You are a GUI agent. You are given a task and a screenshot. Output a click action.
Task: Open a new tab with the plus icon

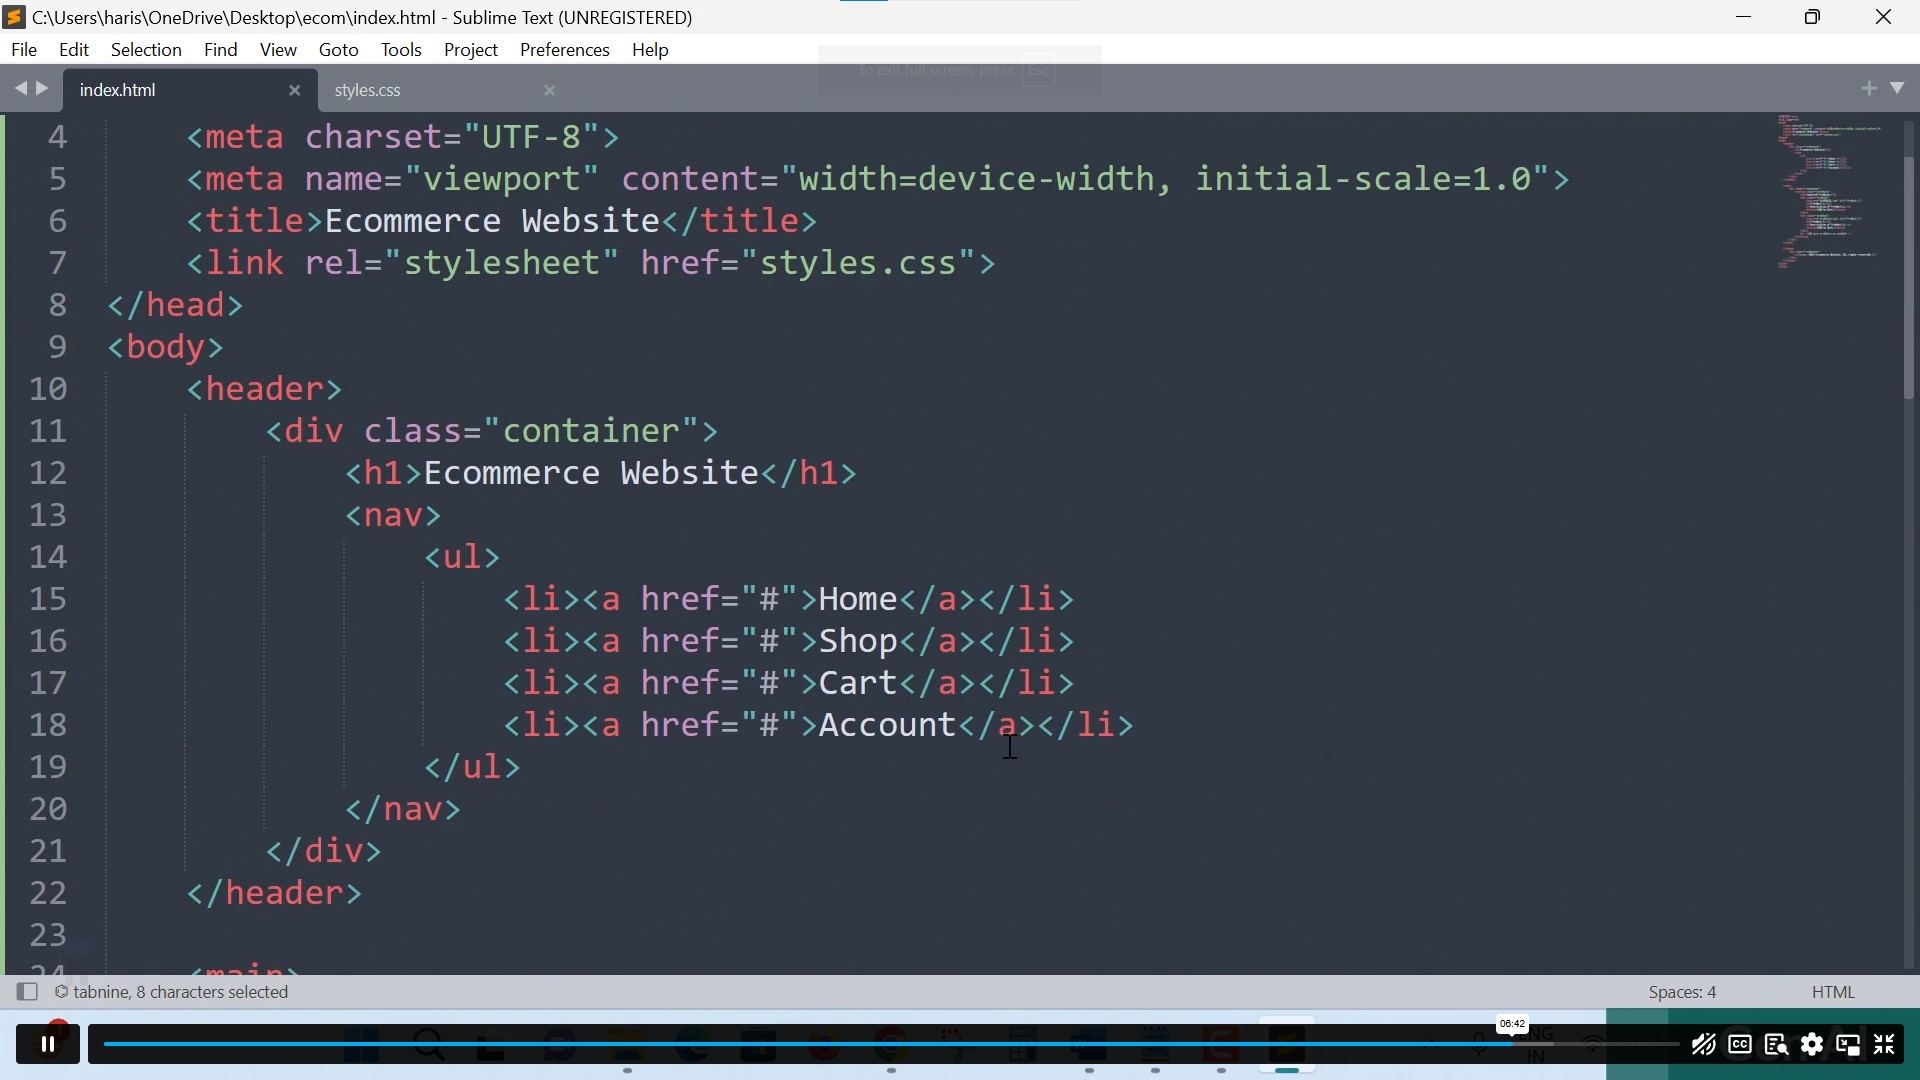pyautogui.click(x=1869, y=88)
